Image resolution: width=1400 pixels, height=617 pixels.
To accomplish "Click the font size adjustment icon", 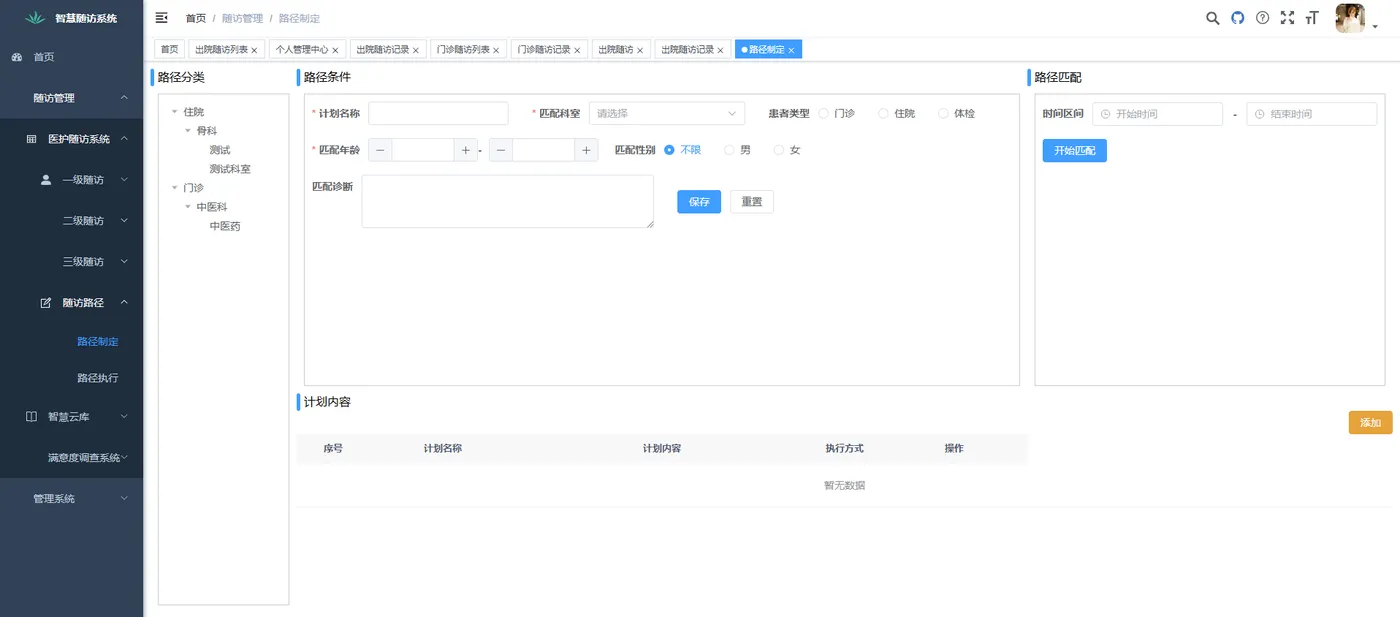I will pyautogui.click(x=1312, y=18).
